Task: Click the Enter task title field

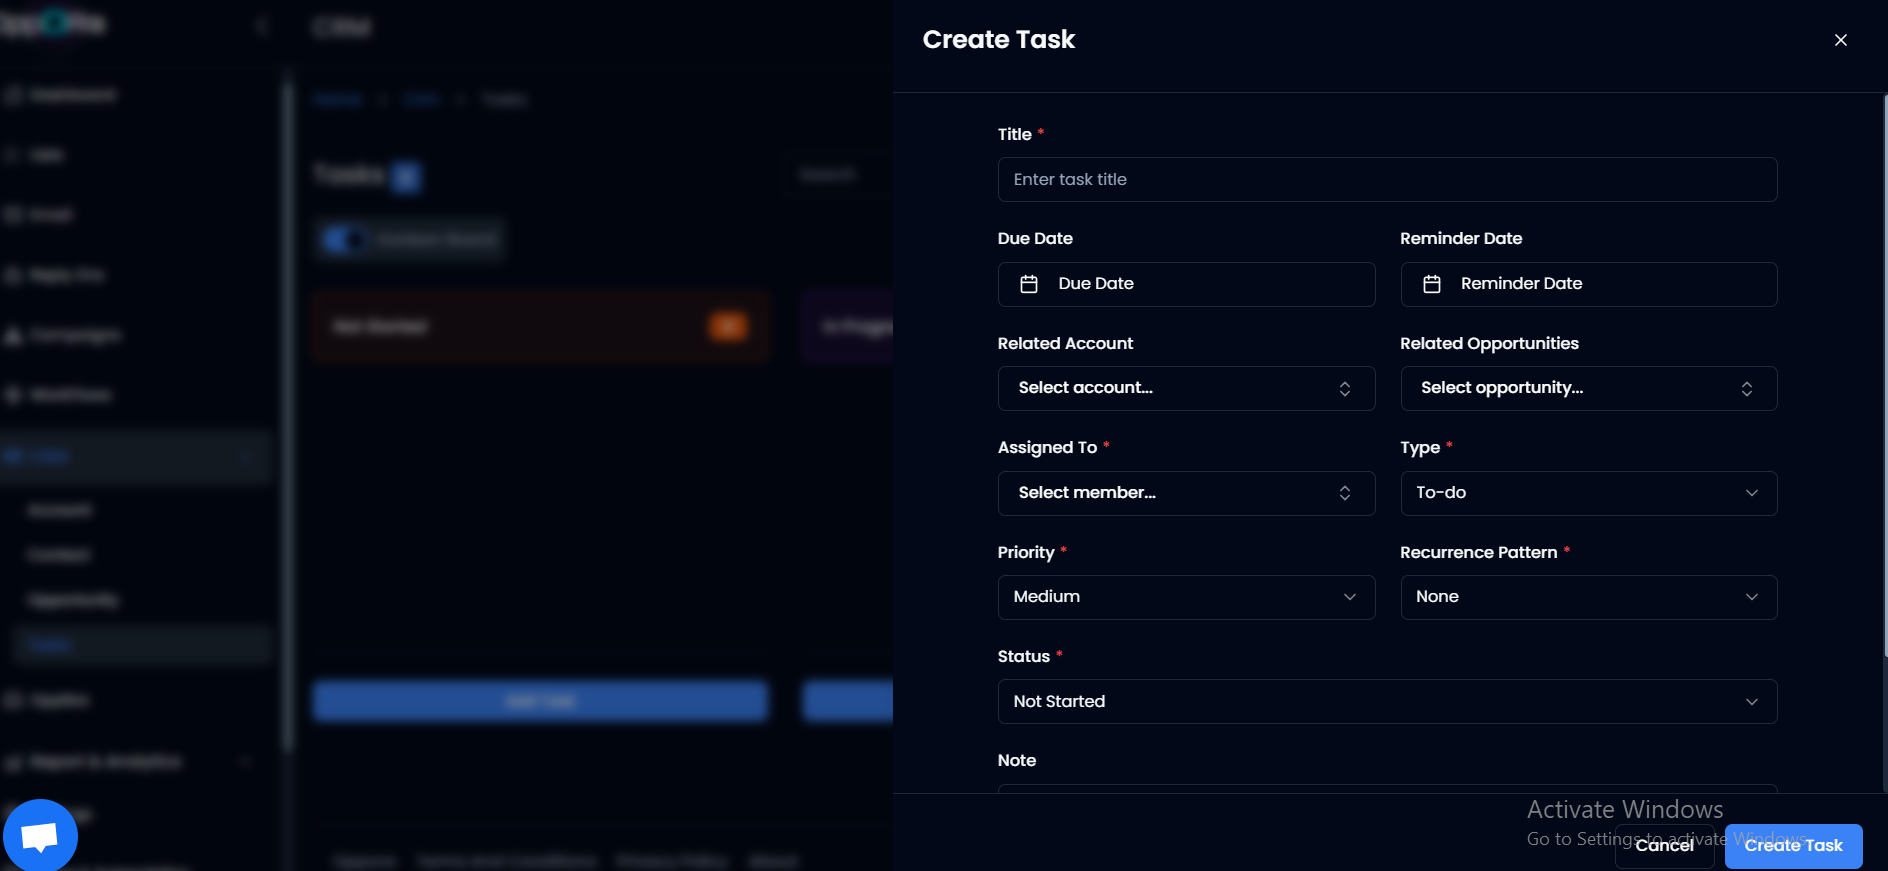Action: click(1386, 180)
